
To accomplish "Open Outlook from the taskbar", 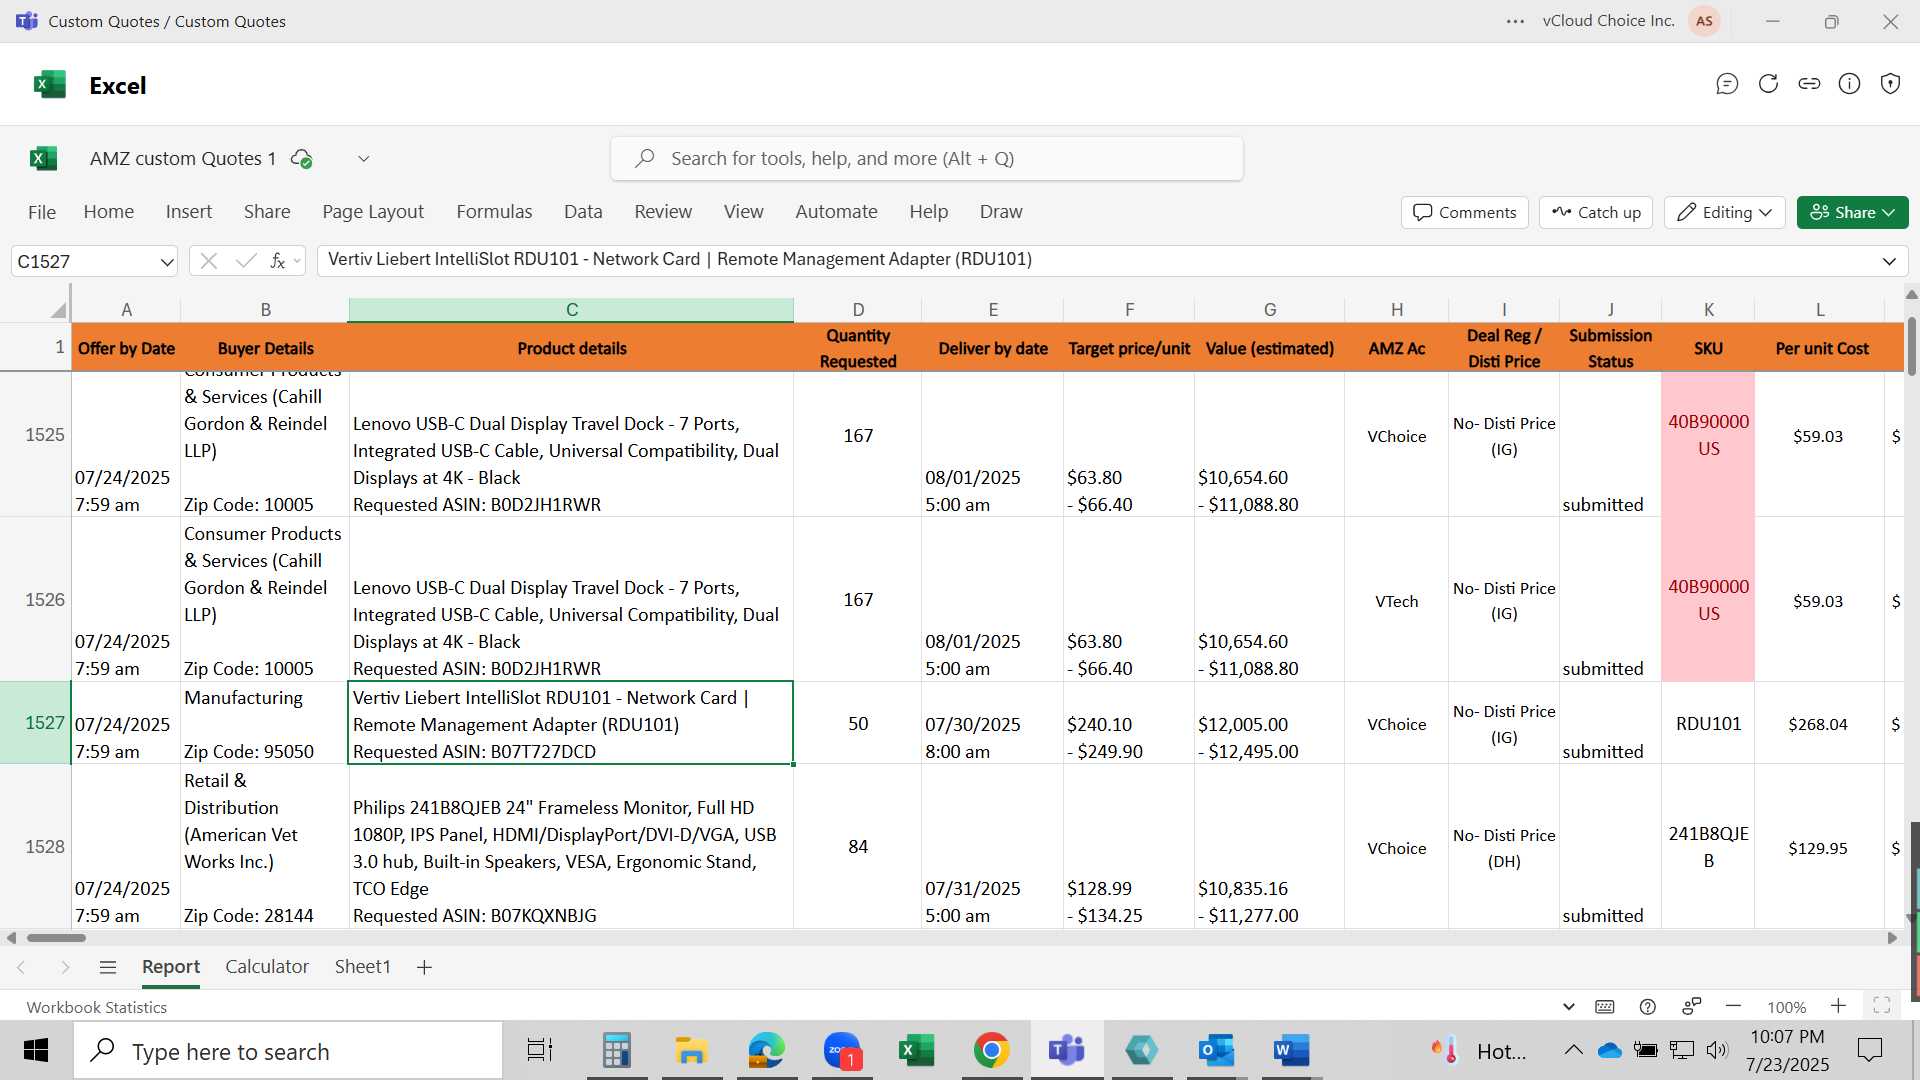I will (1216, 1051).
